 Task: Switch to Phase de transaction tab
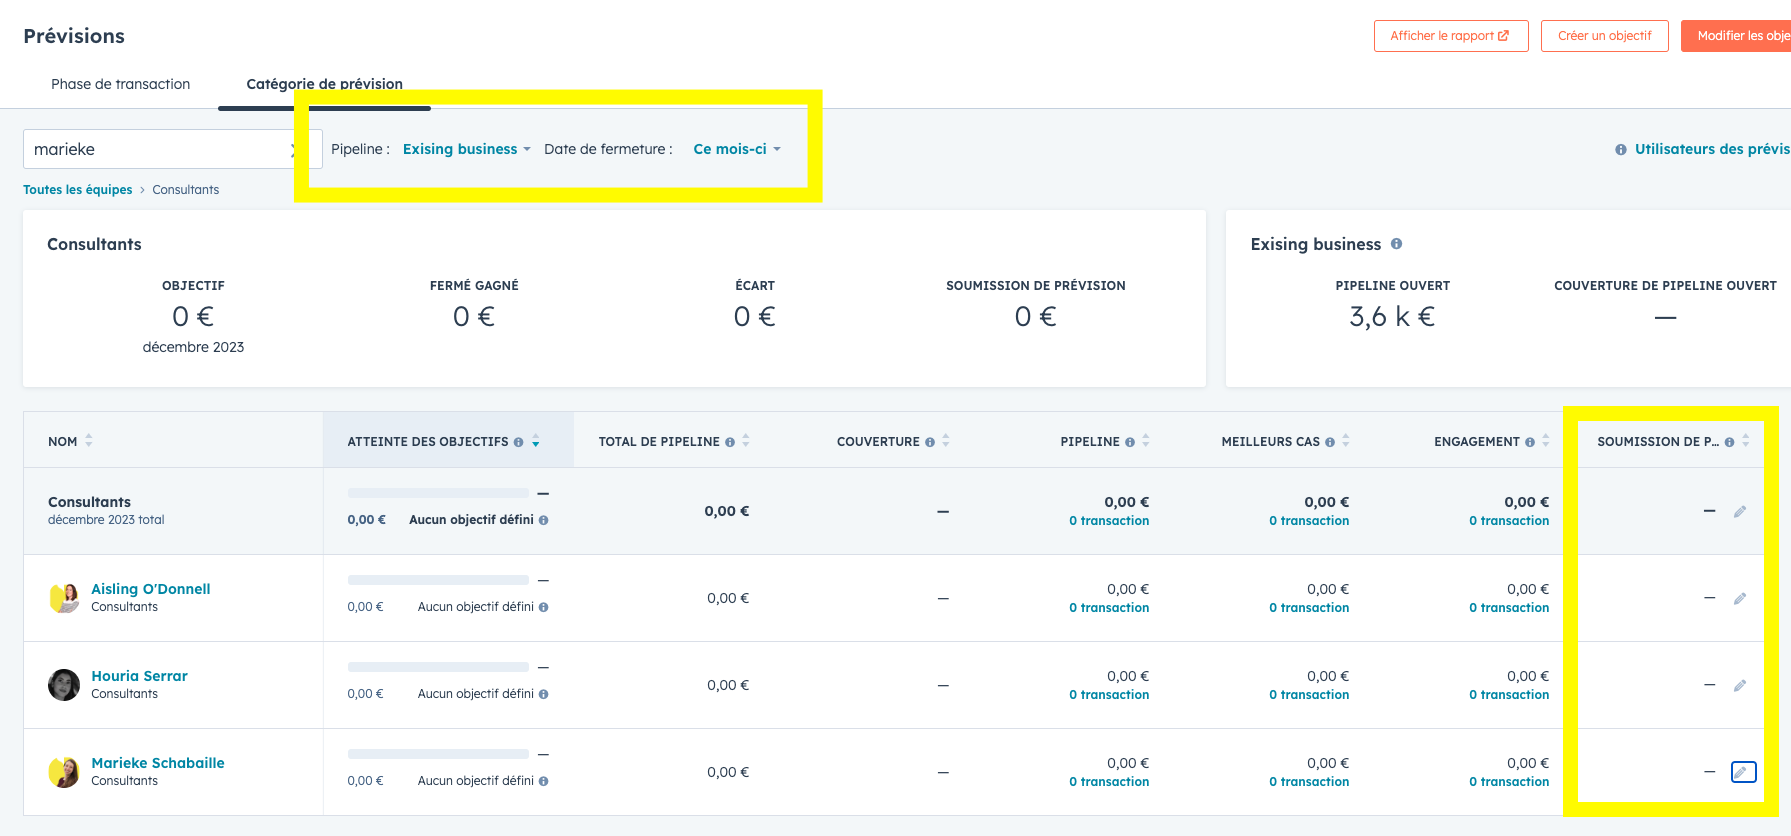121,84
